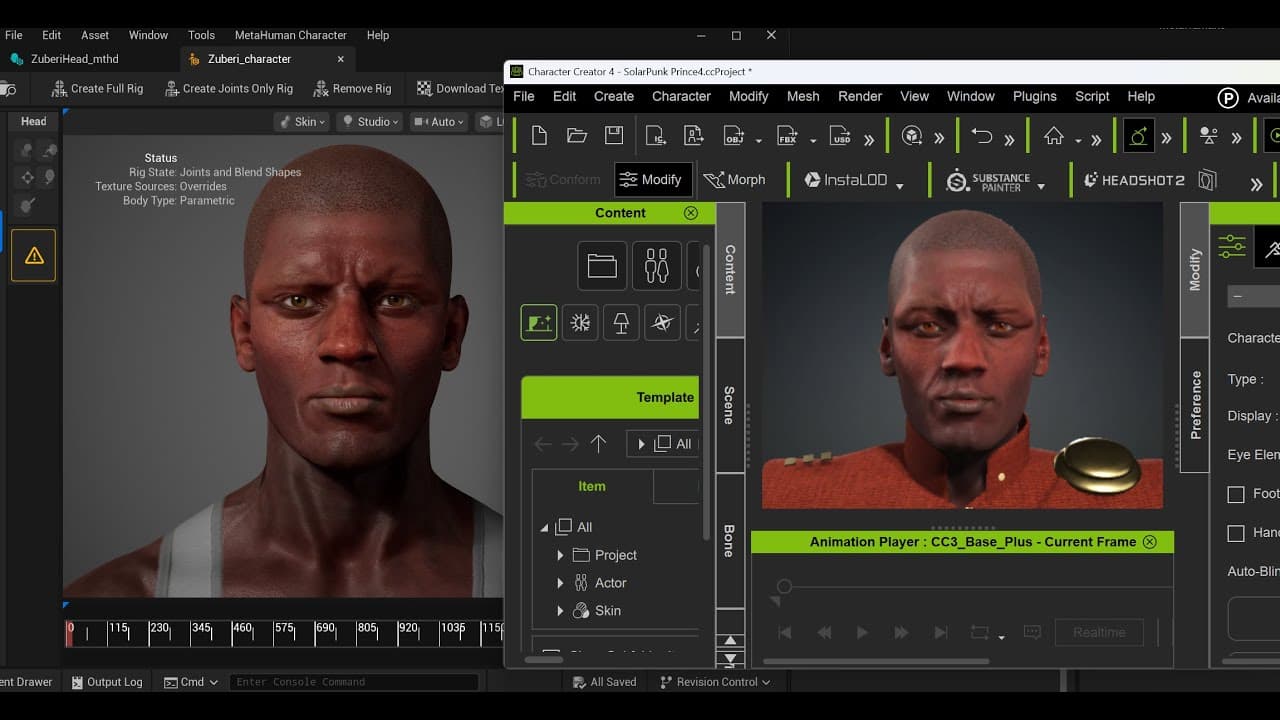Click the Play button in Animation Player

coord(862,632)
